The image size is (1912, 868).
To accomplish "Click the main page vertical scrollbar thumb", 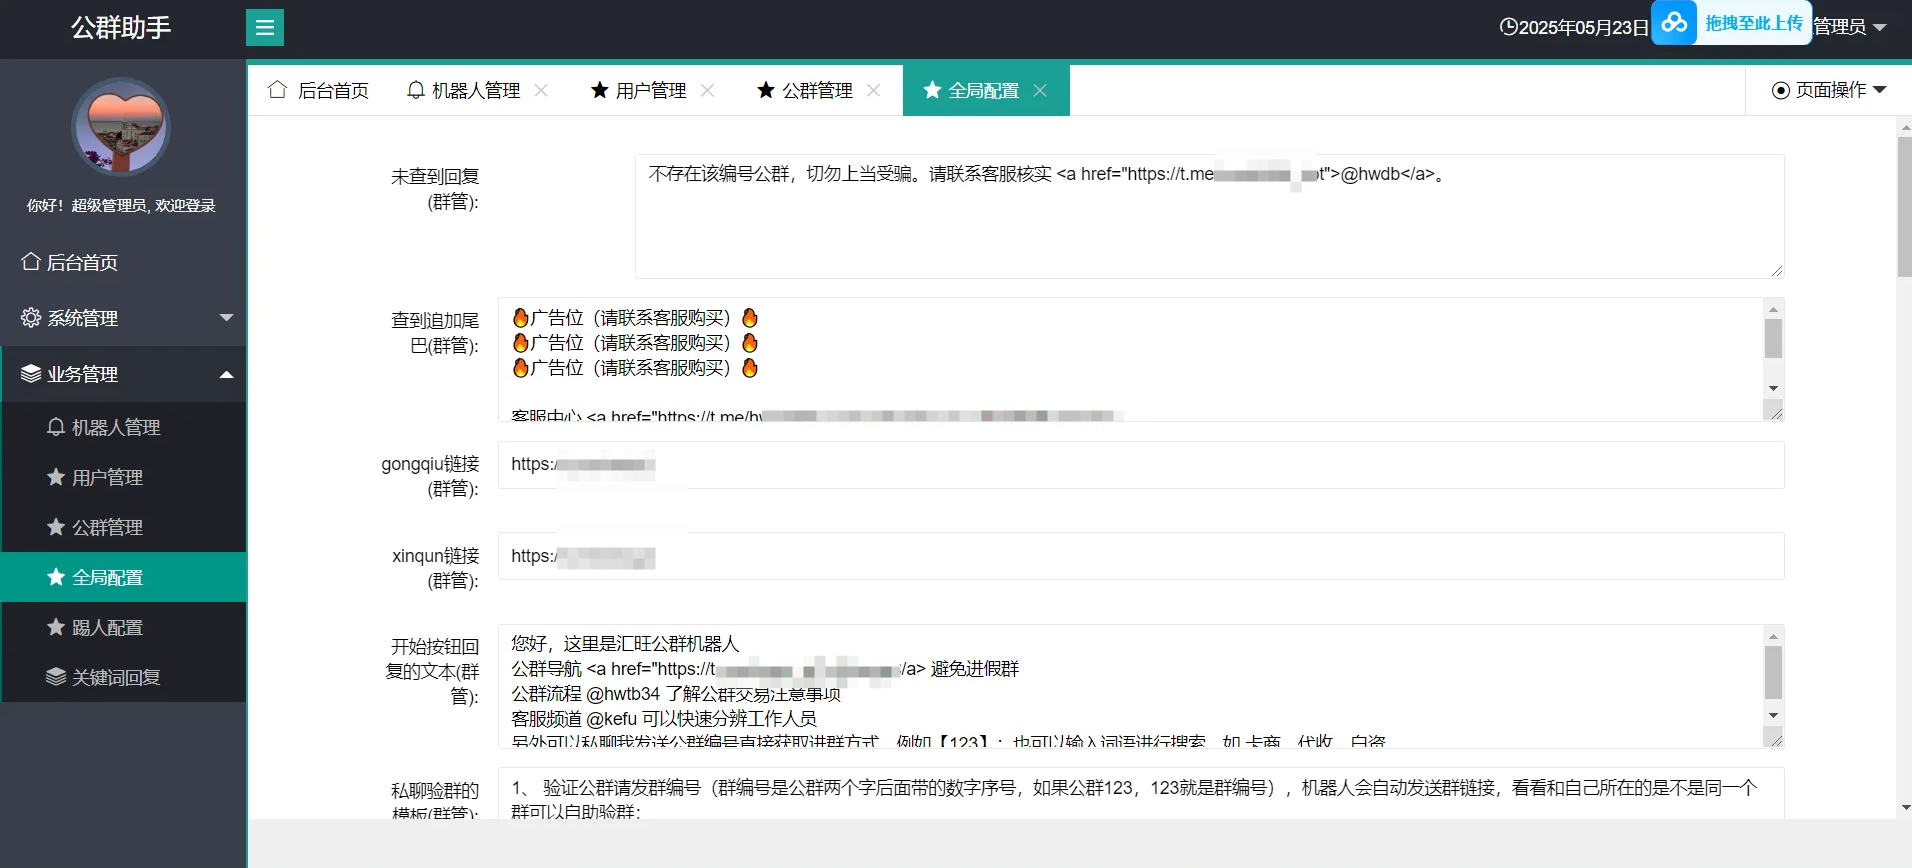I will [x=1904, y=206].
